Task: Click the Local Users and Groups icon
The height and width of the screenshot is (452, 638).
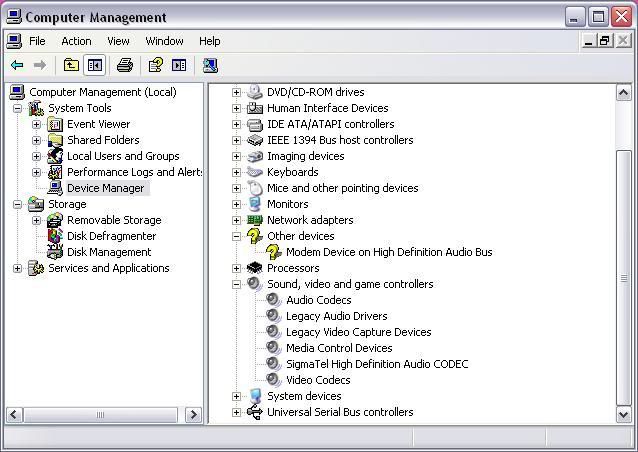Action: pos(55,156)
